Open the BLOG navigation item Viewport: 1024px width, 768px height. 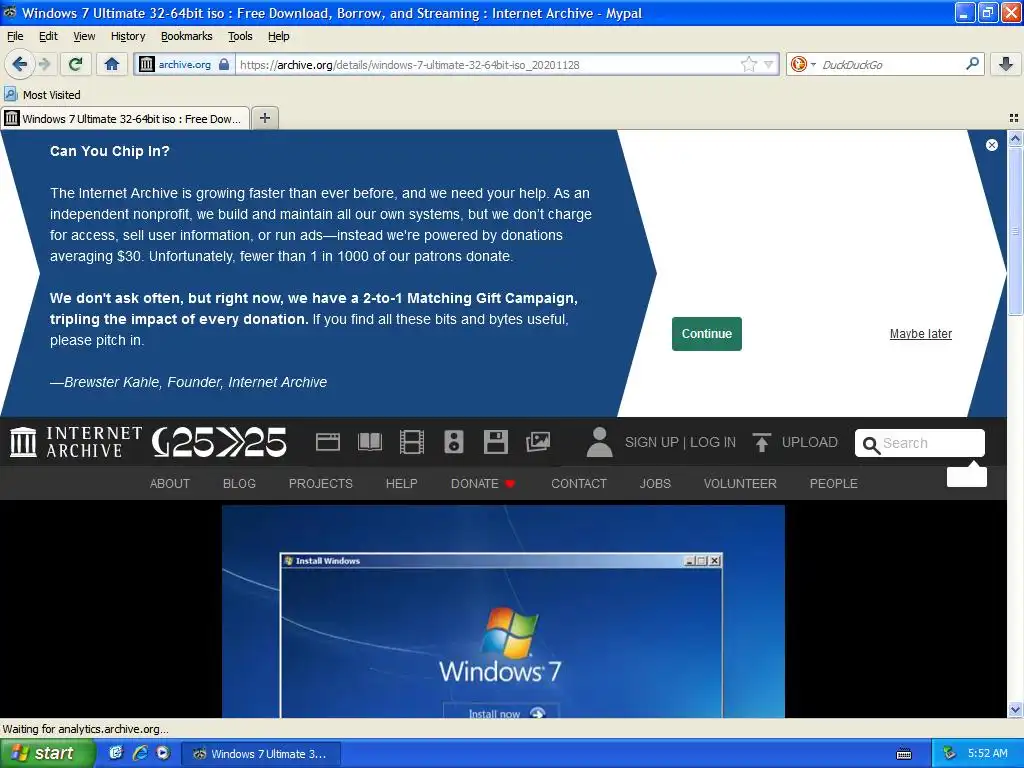click(239, 483)
